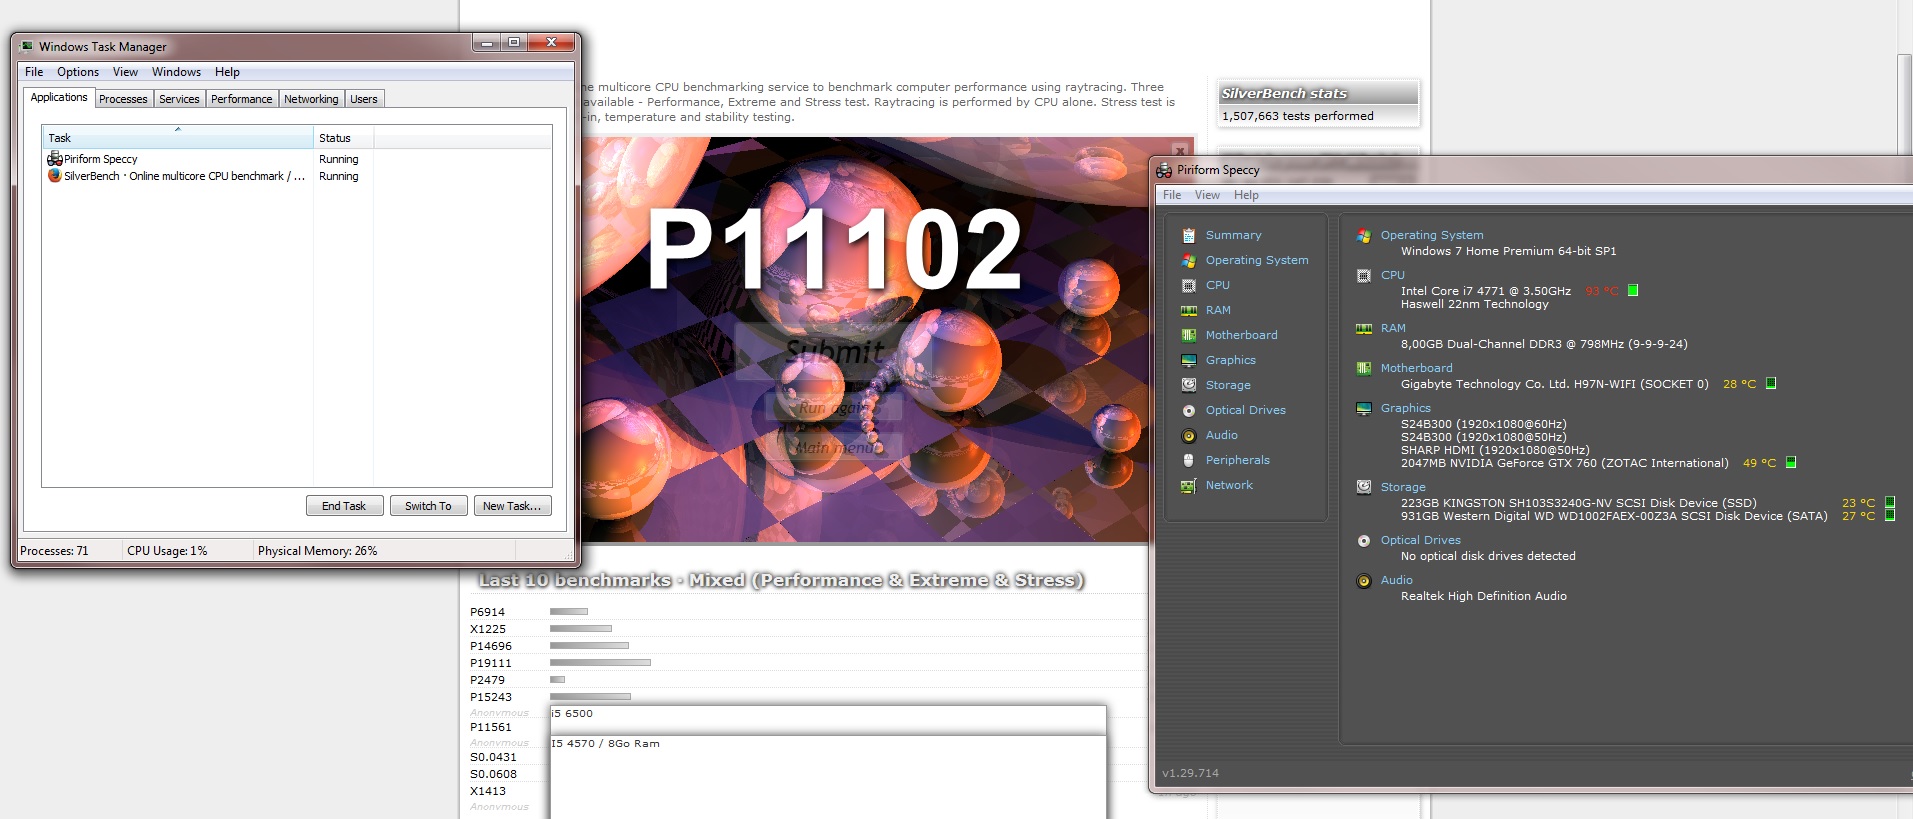Choose the RAM icon in Speccy sidebar
This screenshot has width=1913, height=819.
coord(1189,310)
